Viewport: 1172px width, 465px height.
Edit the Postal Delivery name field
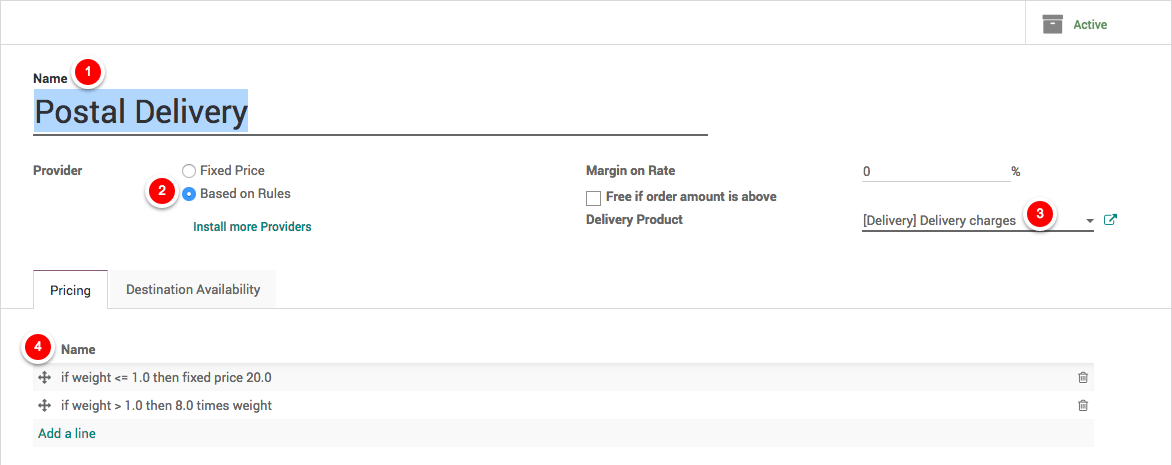coord(370,112)
